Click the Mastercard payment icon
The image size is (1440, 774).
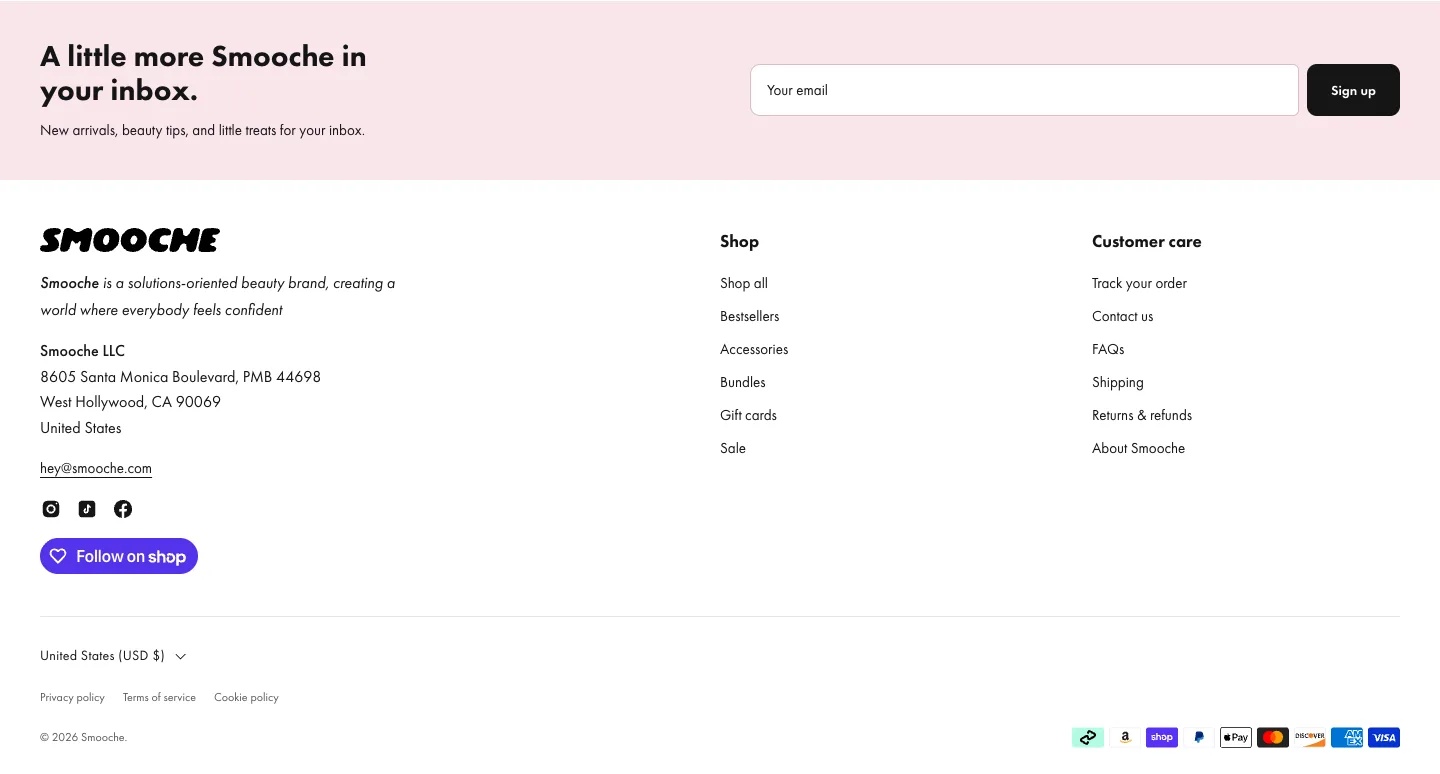(x=1273, y=738)
